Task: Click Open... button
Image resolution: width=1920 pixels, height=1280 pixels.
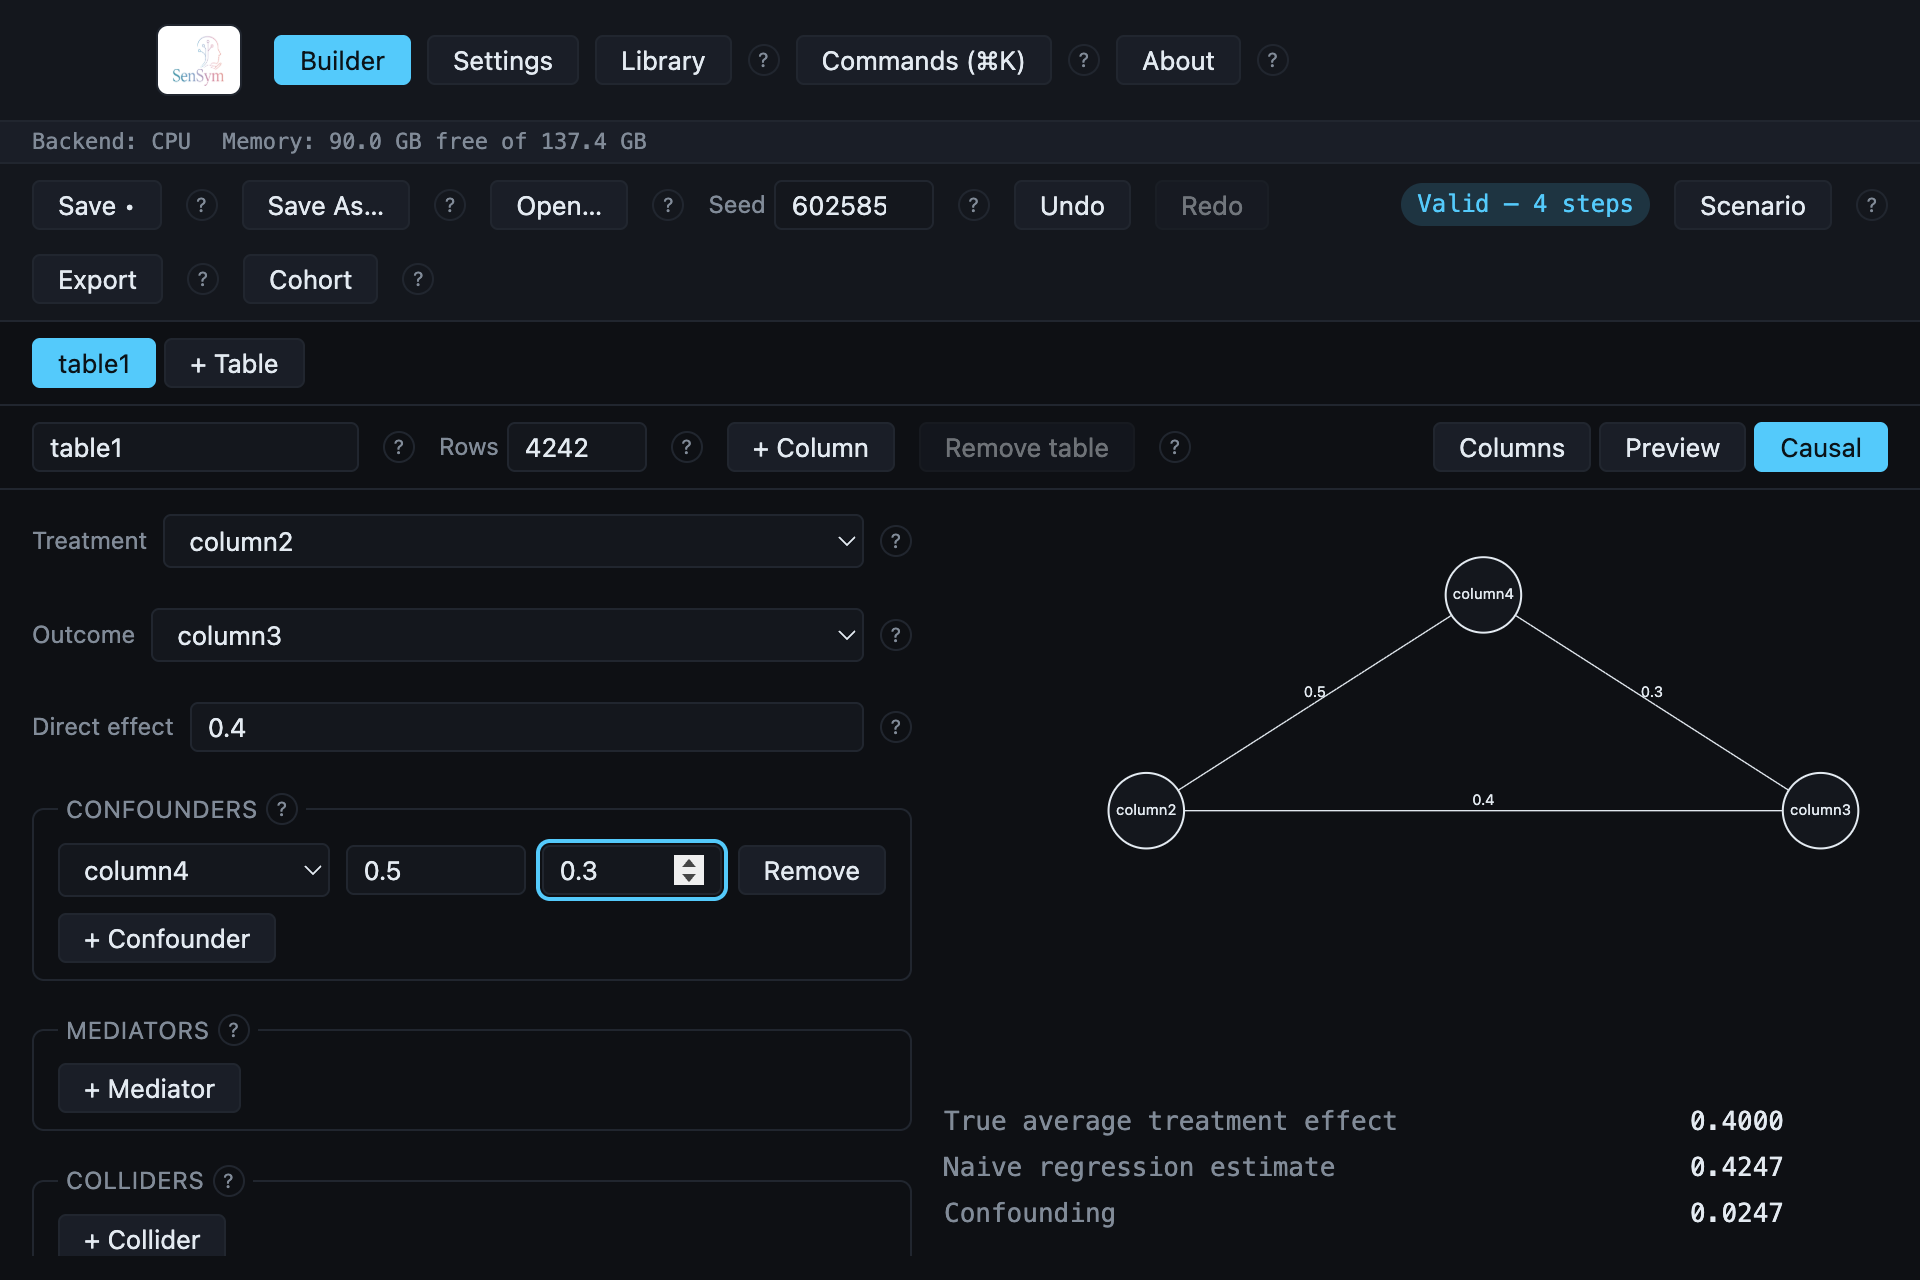Action: click(559, 205)
